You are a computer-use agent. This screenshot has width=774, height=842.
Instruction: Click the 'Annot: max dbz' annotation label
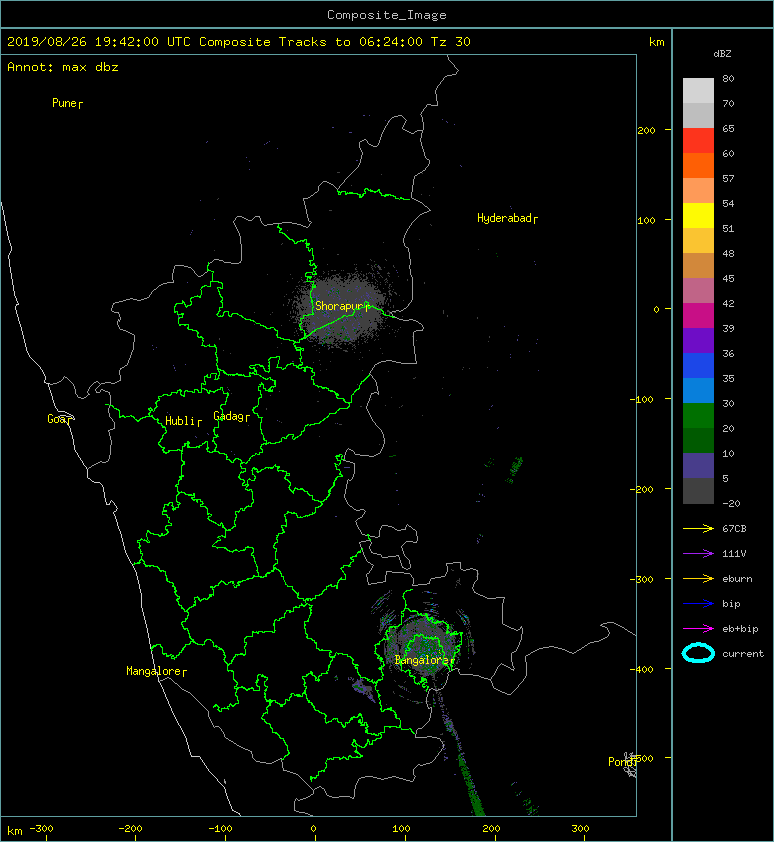(63, 67)
